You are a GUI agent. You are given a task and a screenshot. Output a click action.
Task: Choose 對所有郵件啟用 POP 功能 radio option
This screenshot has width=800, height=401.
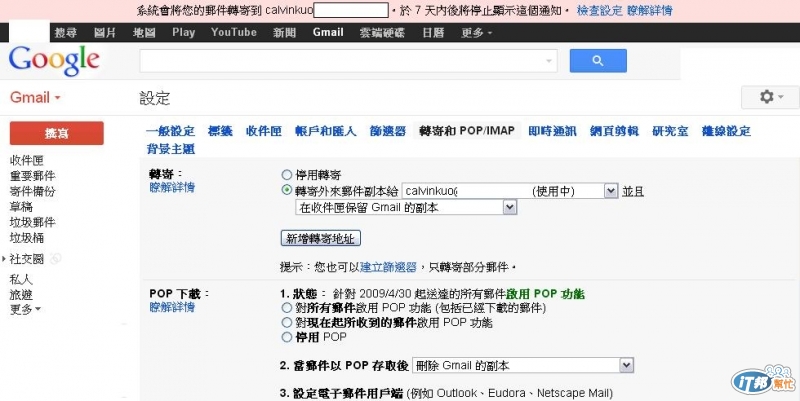pos(287,308)
